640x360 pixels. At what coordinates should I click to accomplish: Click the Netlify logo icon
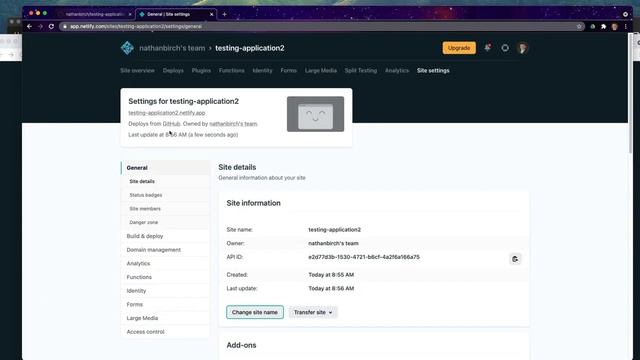127,48
